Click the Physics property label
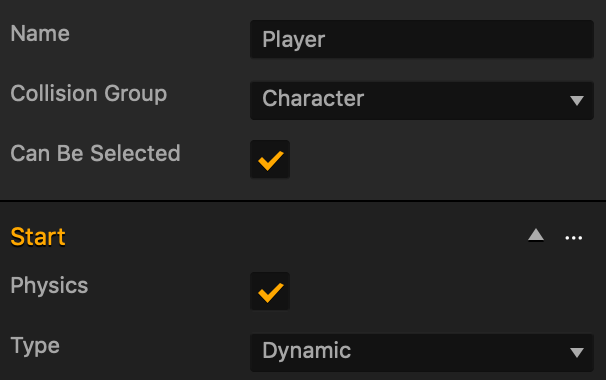 pyautogui.click(x=49, y=286)
